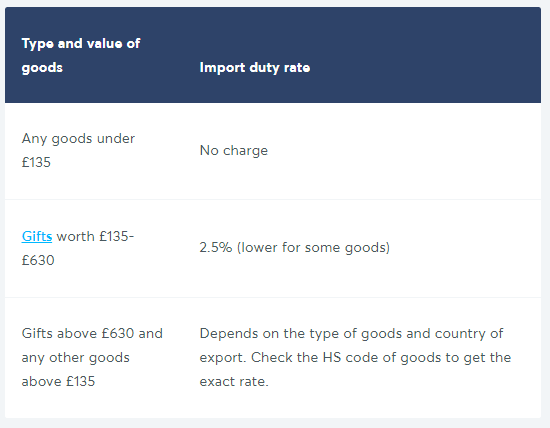Click the 'Type and value of goods' header

tap(81, 55)
